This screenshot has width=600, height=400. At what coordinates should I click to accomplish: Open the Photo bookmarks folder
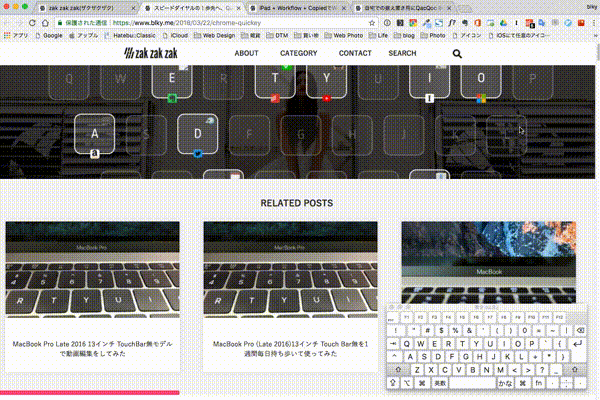[x=433, y=35]
